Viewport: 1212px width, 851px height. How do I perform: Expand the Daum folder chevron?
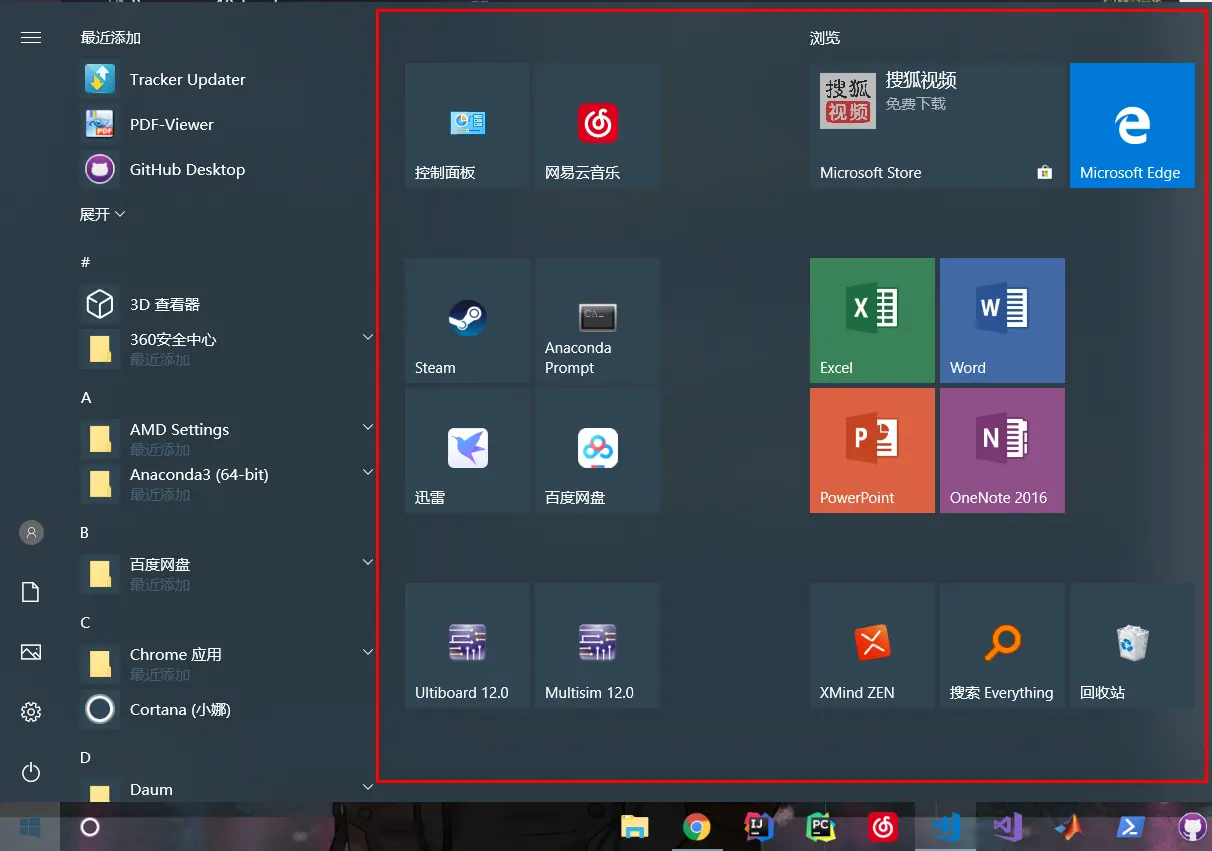pos(367,788)
